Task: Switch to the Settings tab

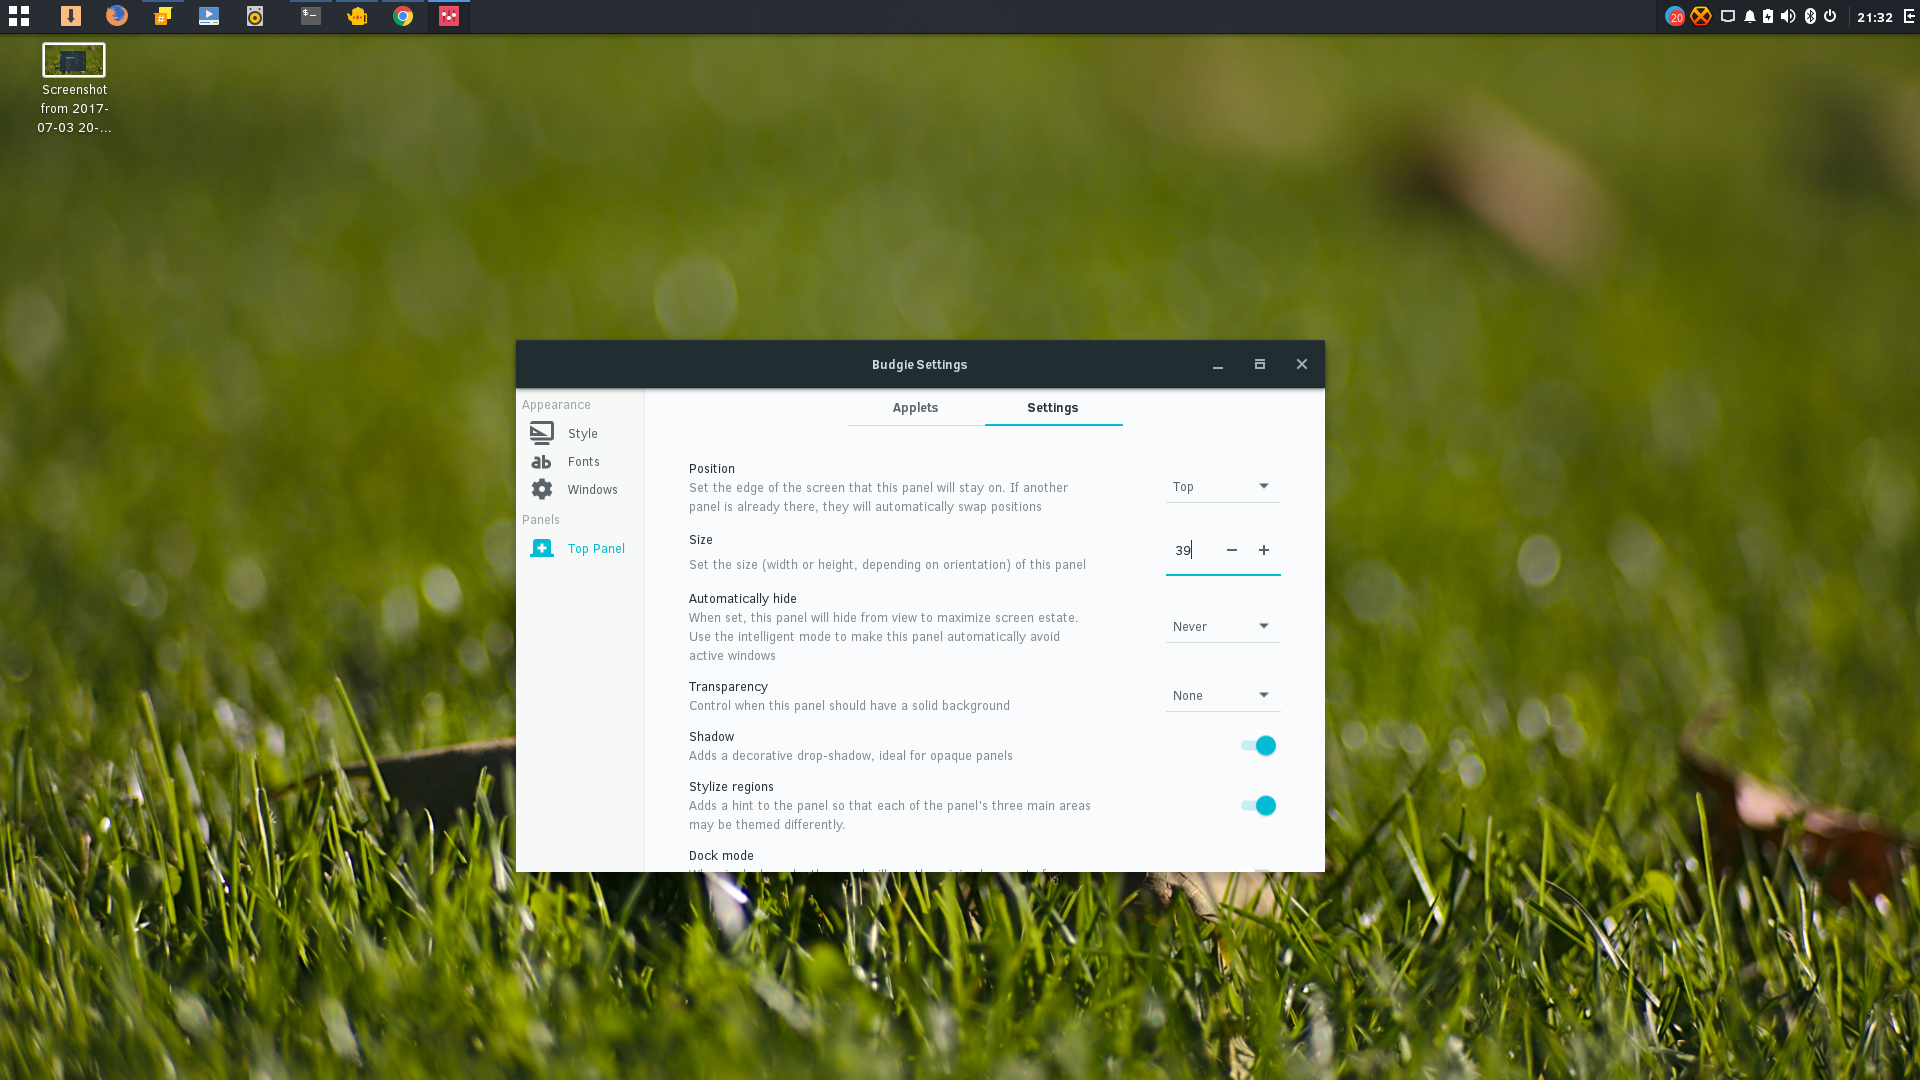Action: (1053, 407)
